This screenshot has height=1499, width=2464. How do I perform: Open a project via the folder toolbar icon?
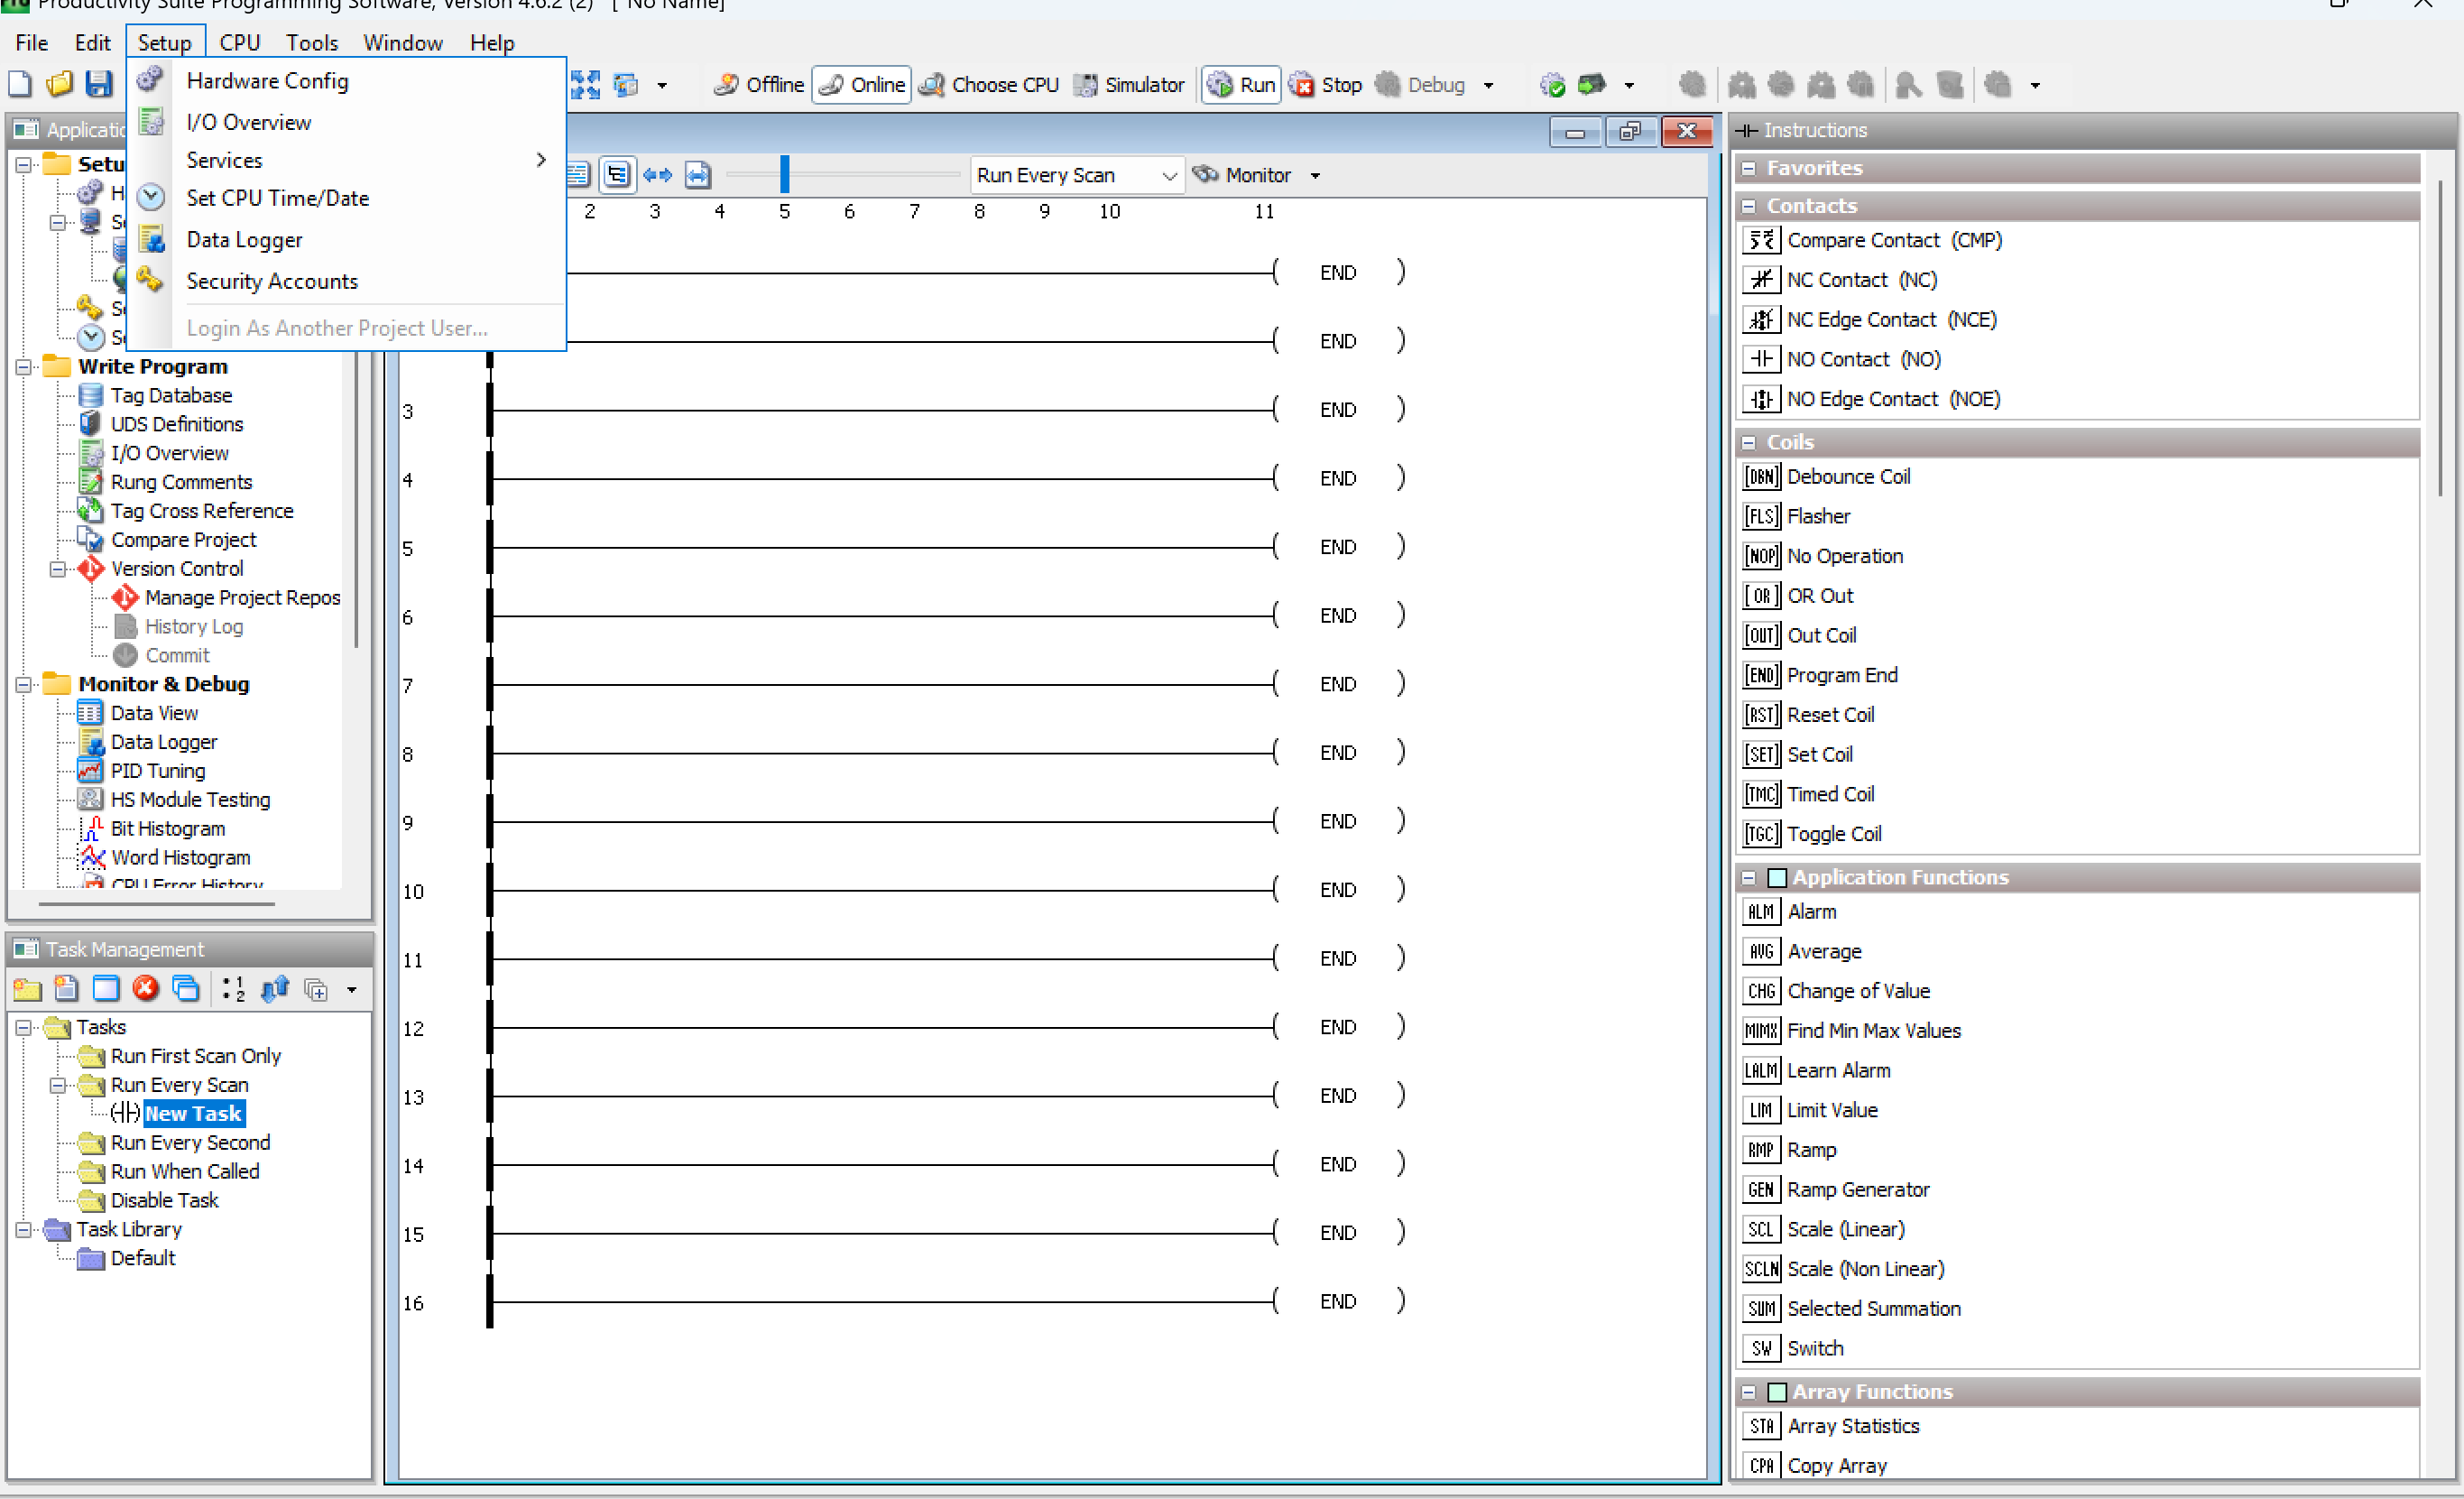tap(60, 84)
